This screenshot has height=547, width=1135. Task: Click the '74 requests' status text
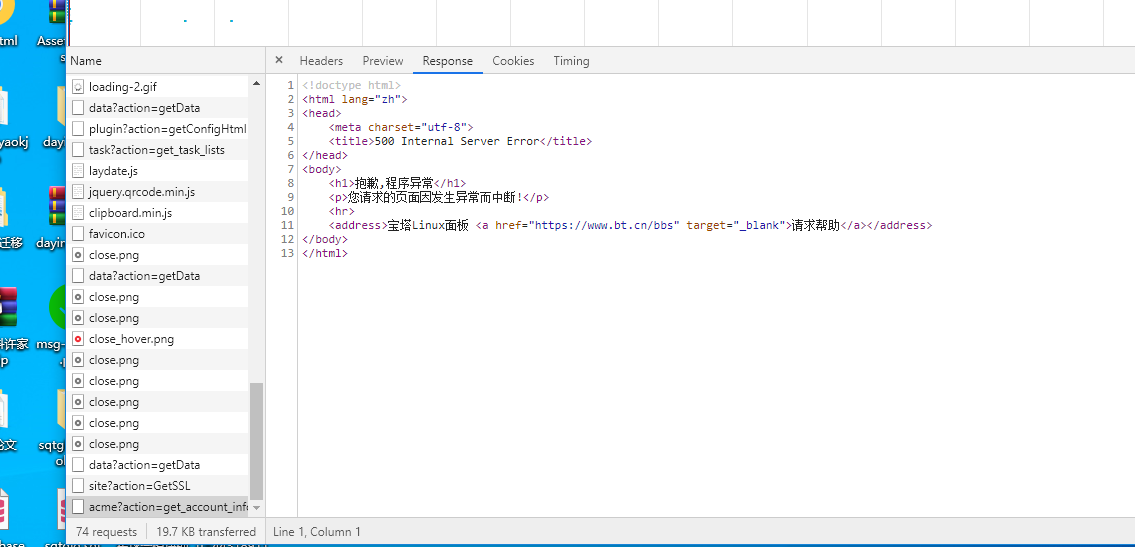[x=106, y=532]
